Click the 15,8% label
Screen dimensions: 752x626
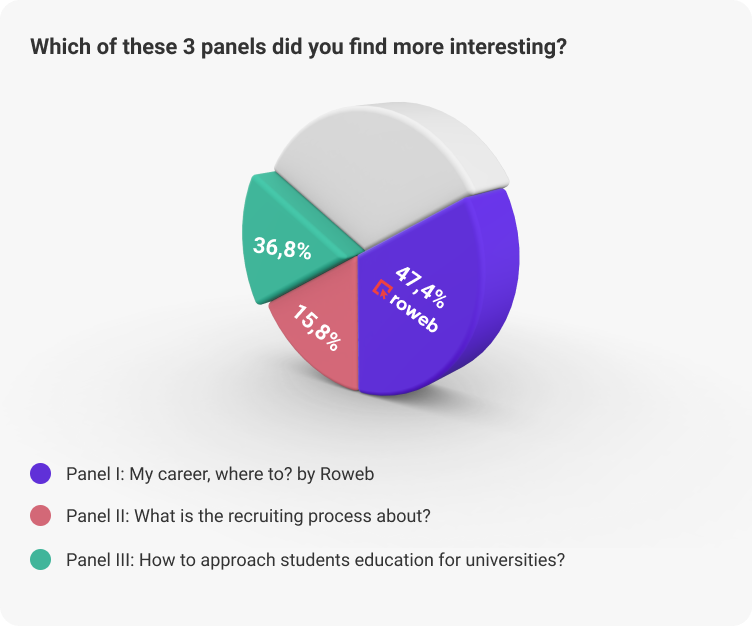coord(317,329)
